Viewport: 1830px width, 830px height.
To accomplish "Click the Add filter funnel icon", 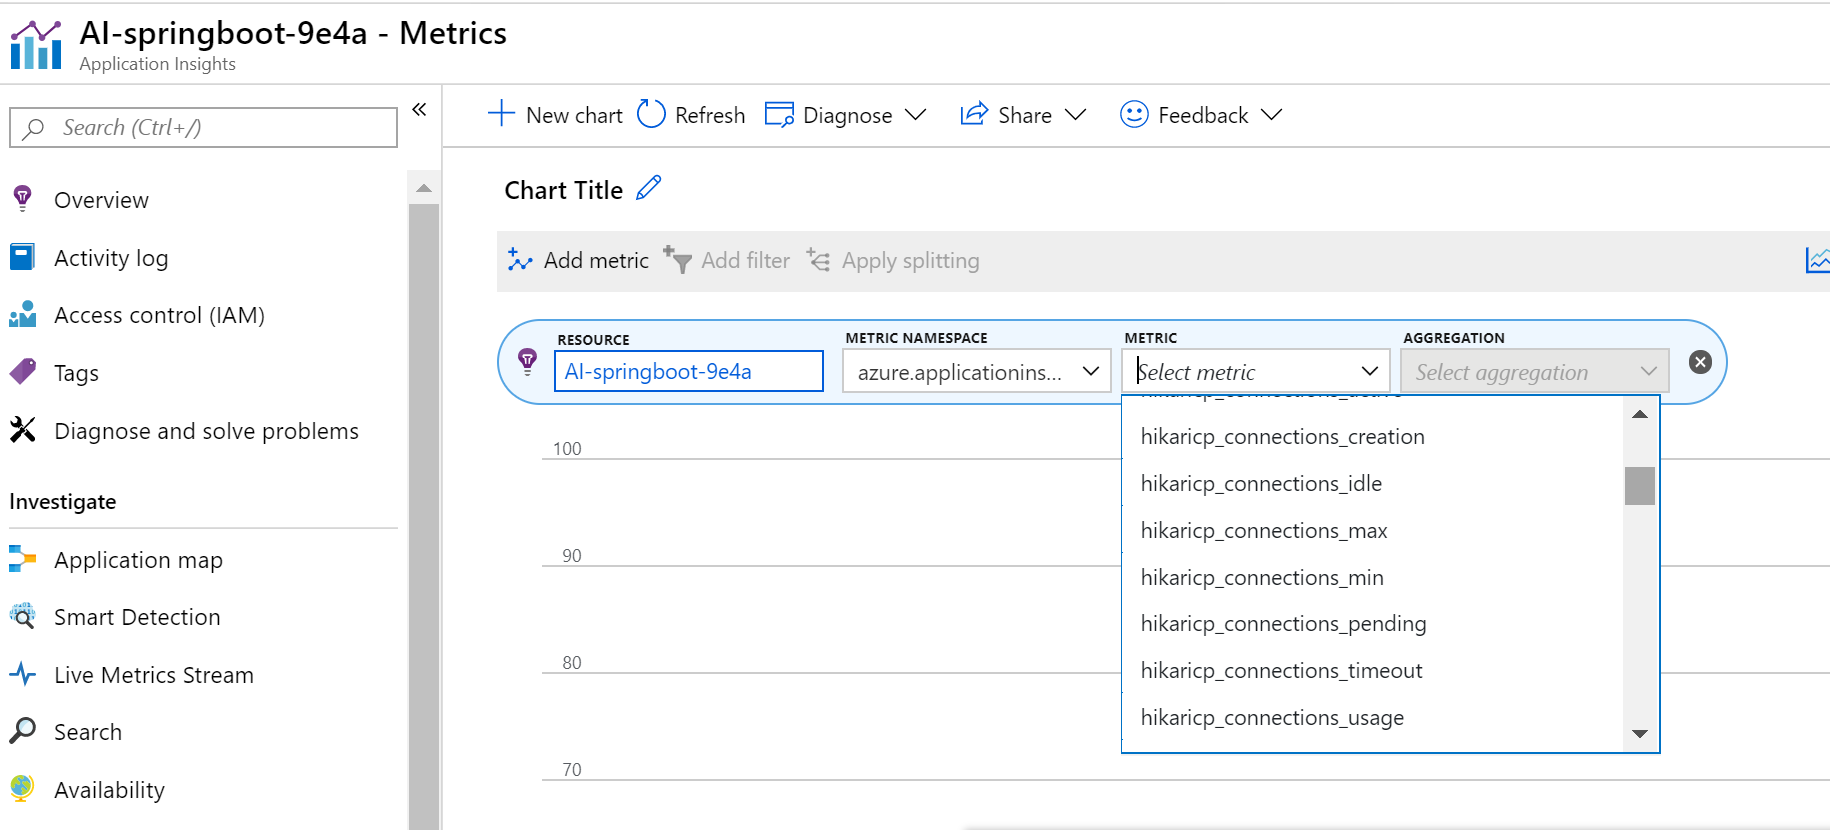I will coord(677,259).
